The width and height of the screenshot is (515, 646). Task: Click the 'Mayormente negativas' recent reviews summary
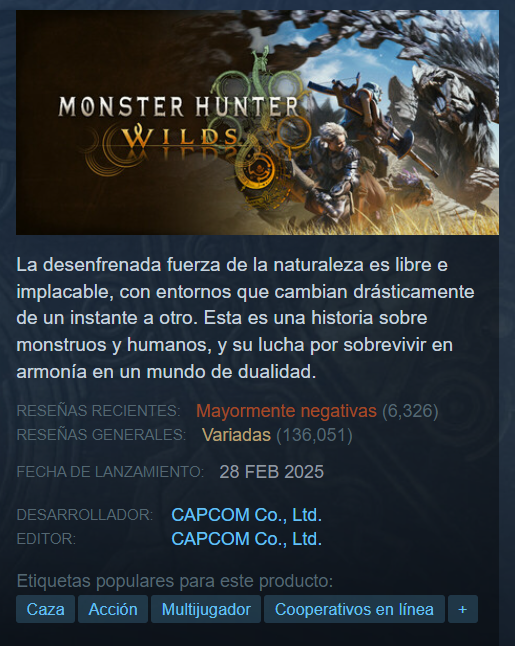(286, 411)
